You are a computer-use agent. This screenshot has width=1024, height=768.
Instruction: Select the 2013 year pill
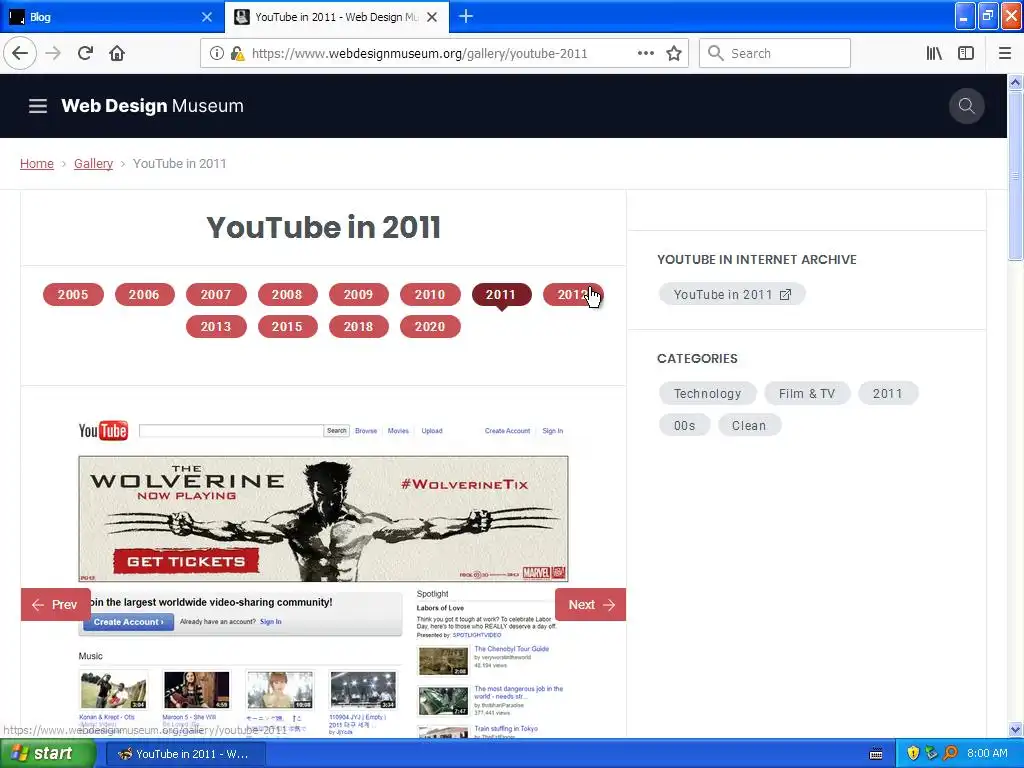(x=216, y=327)
